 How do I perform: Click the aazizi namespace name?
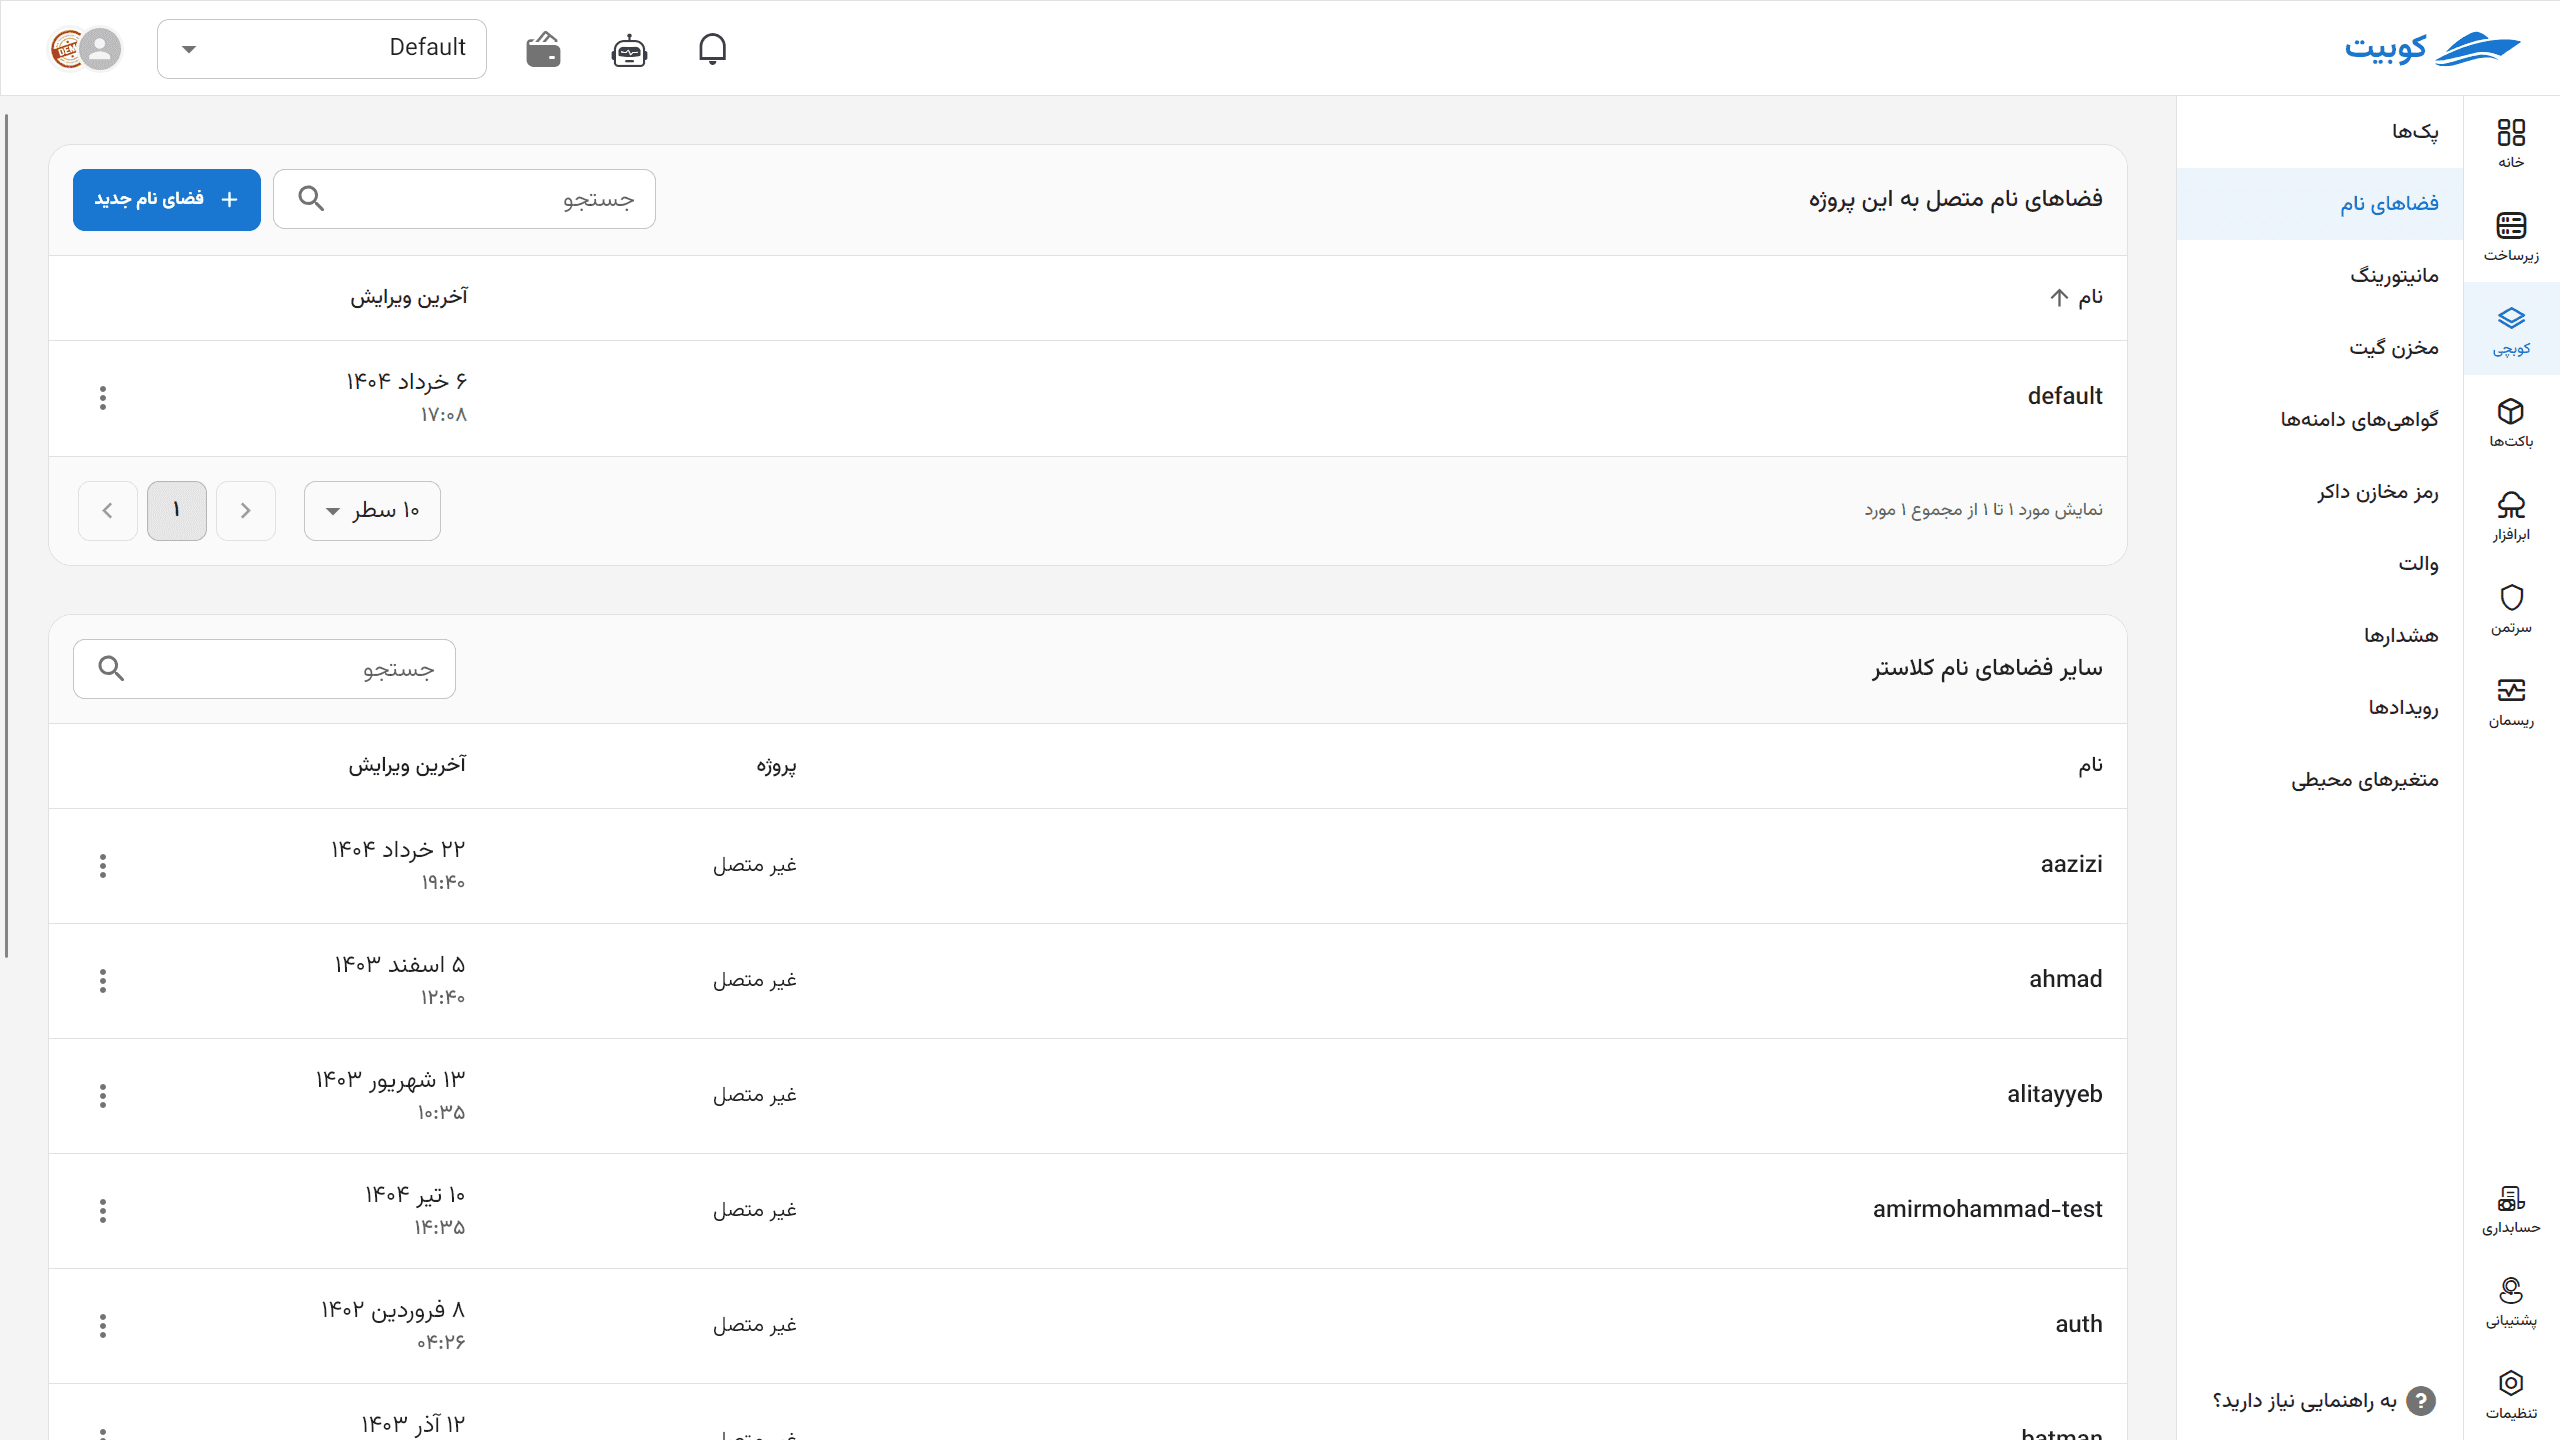click(2071, 864)
